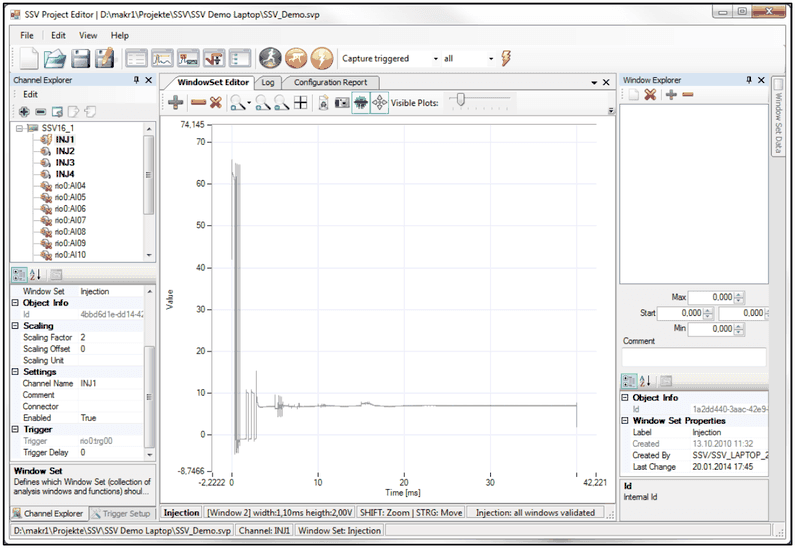The height and width of the screenshot is (549, 795).
Task: Open the window list view icon
Action: click(136, 59)
